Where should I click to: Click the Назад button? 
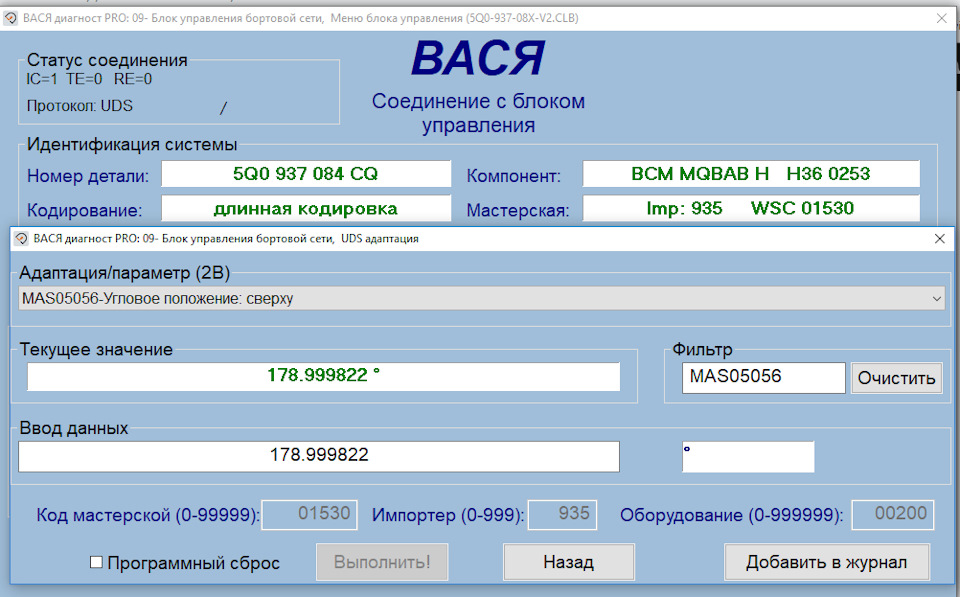click(569, 562)
